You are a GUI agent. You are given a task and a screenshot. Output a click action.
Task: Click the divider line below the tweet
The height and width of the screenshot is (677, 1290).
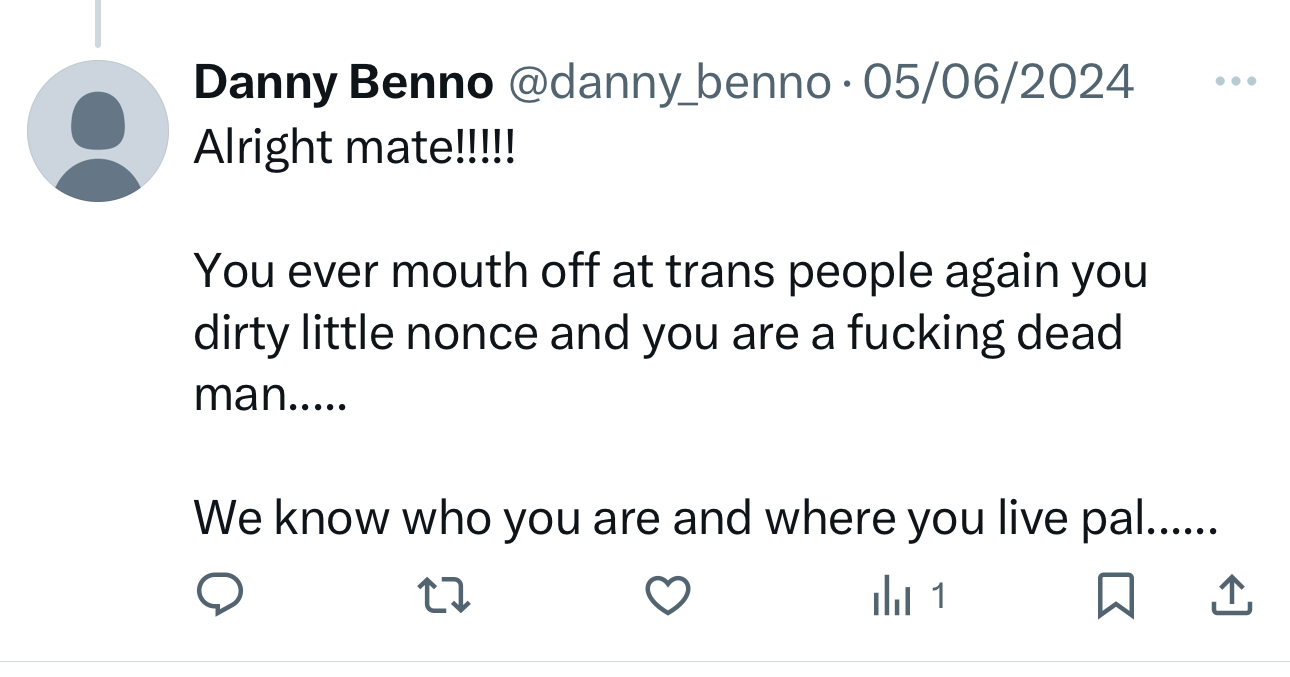pyautogui.click(x=645, y=661)
